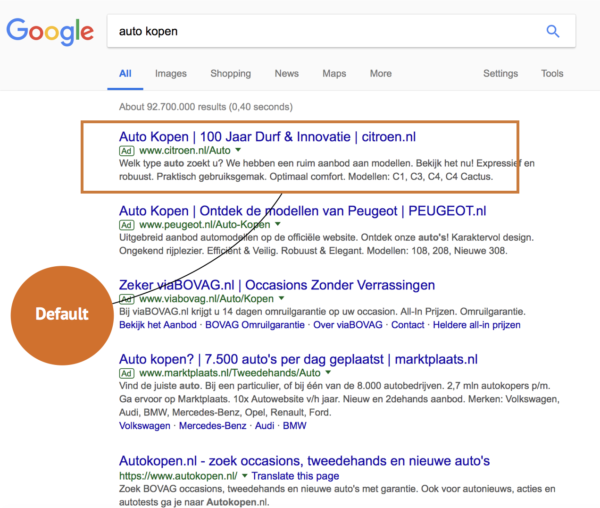600x508 pixels.
Task: Click 'Translate this page' link
Action: tap(295, 476)
